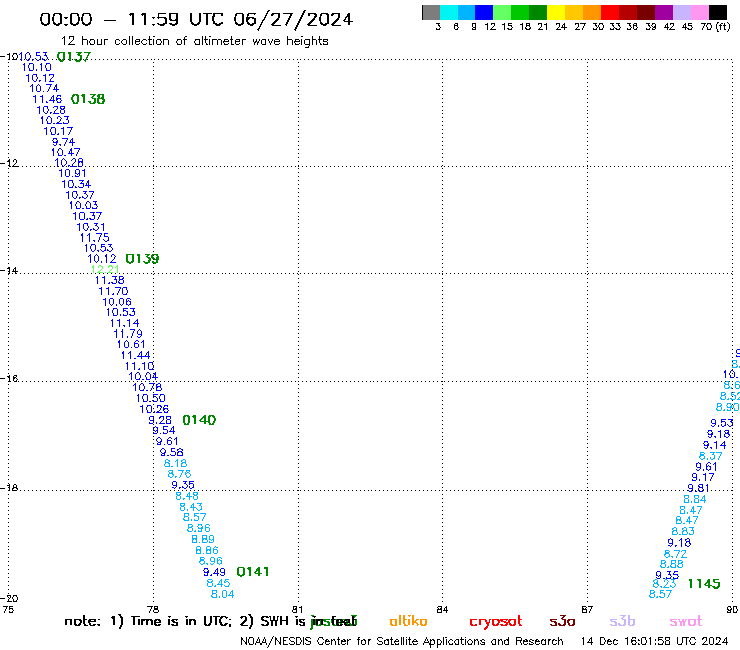Click the 11.75 wave height value
The width and height of the screenshot is (740, 650).
pyautogui.click(x=94, y=237)
